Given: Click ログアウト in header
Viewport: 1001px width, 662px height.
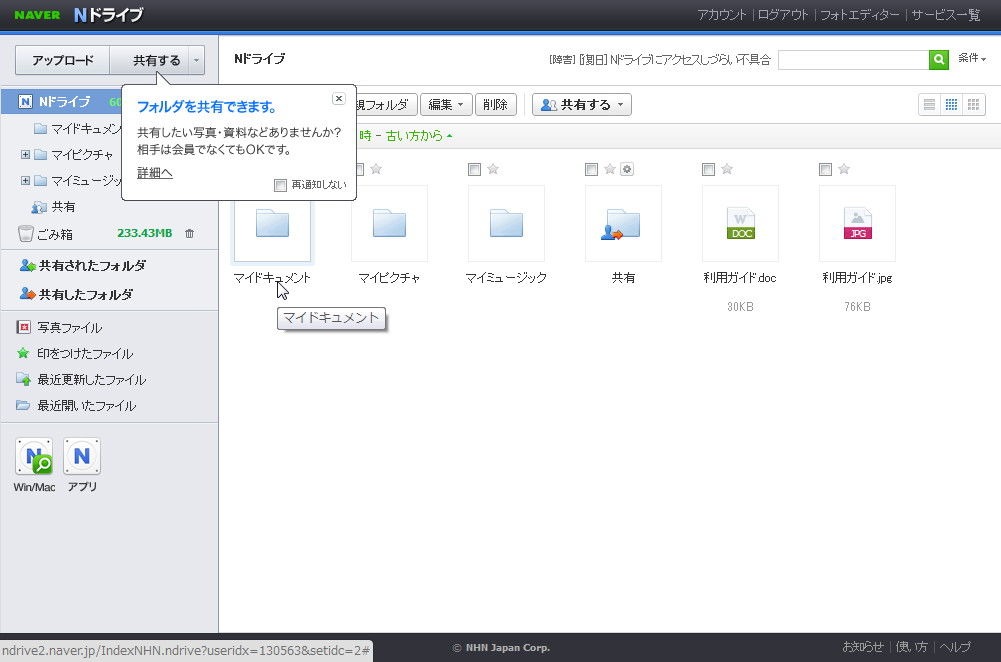Looking at the screenshot, I should [783, 15].
